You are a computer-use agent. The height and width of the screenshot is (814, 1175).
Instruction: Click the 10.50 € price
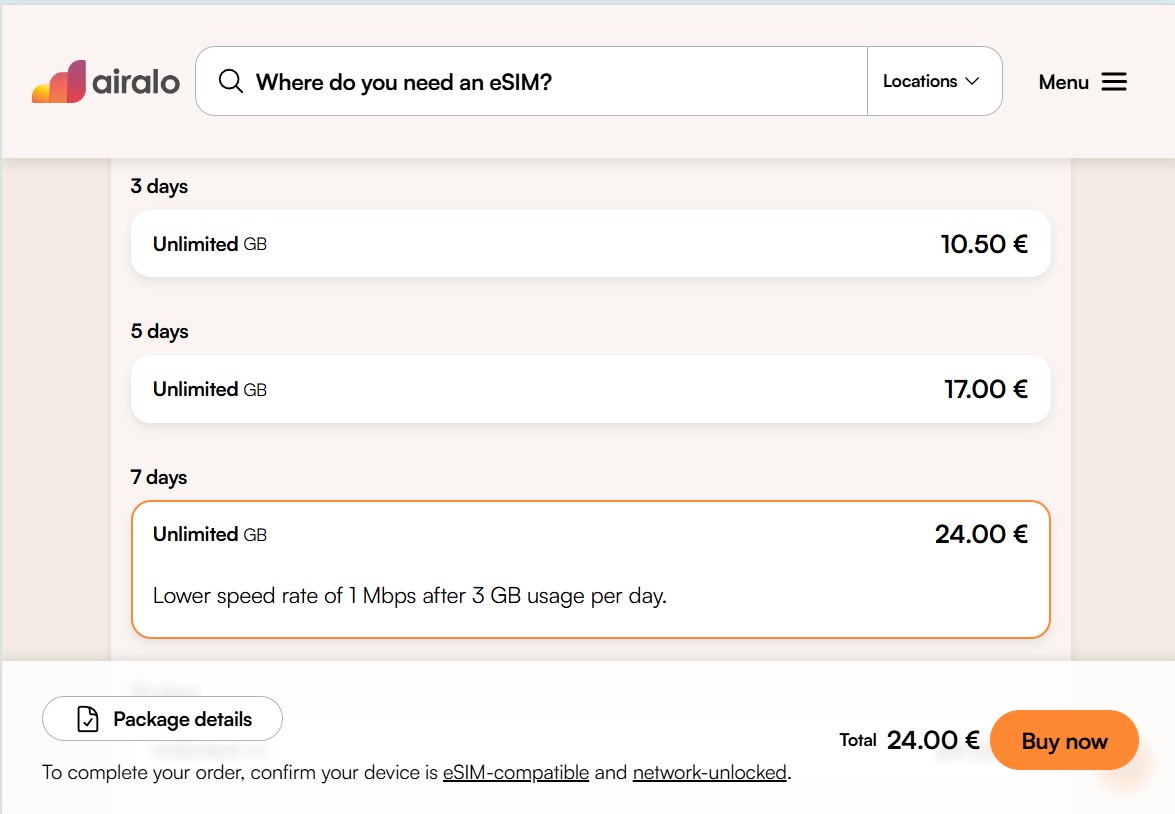(x=984, y=244)
